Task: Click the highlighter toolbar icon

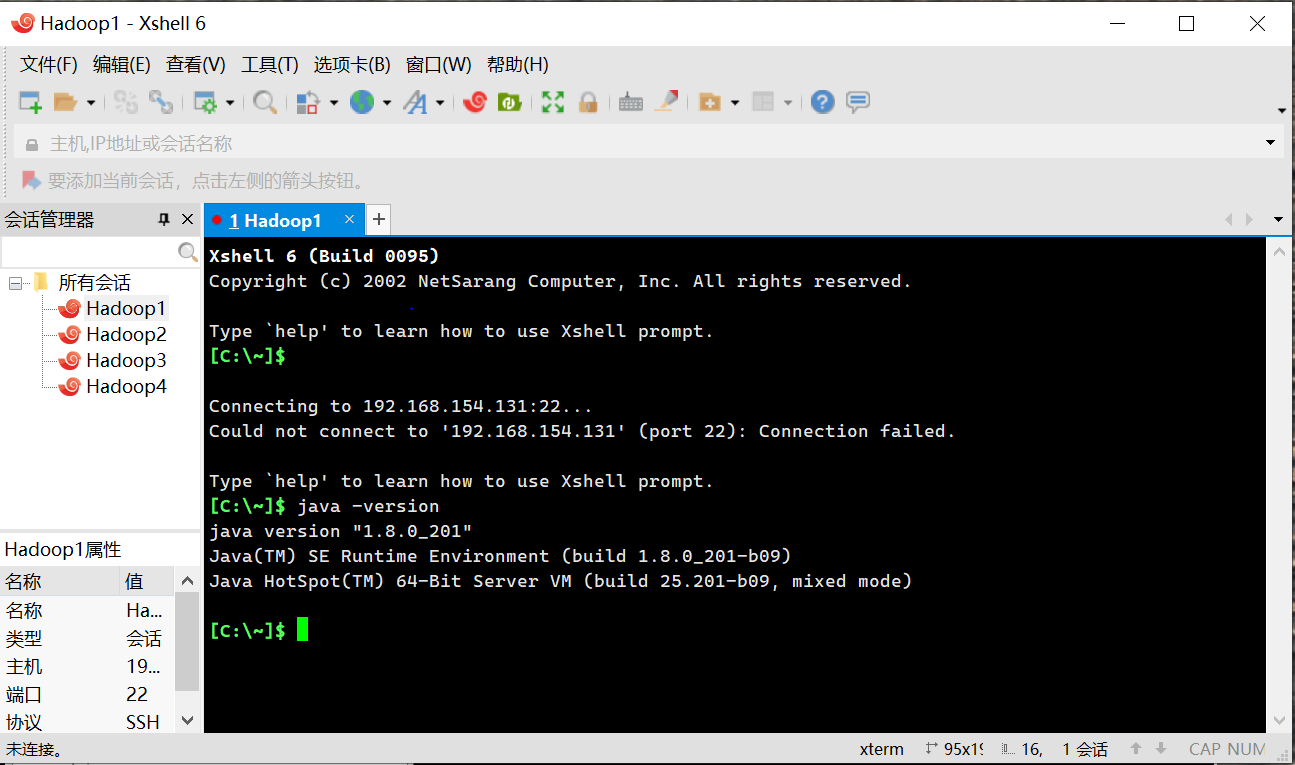Action: point(666,102)
